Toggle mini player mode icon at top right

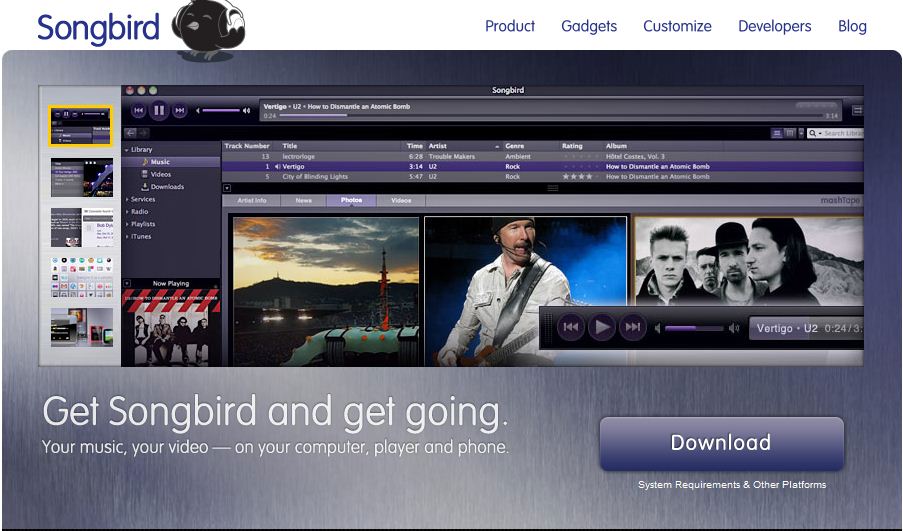pyautogui.click(x=857, y=110)
